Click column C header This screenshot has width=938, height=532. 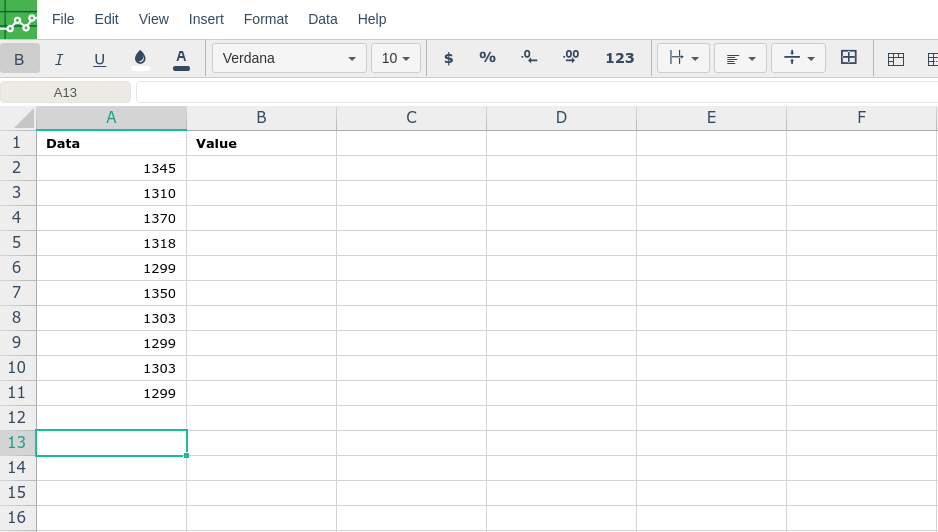pos(411,118)
